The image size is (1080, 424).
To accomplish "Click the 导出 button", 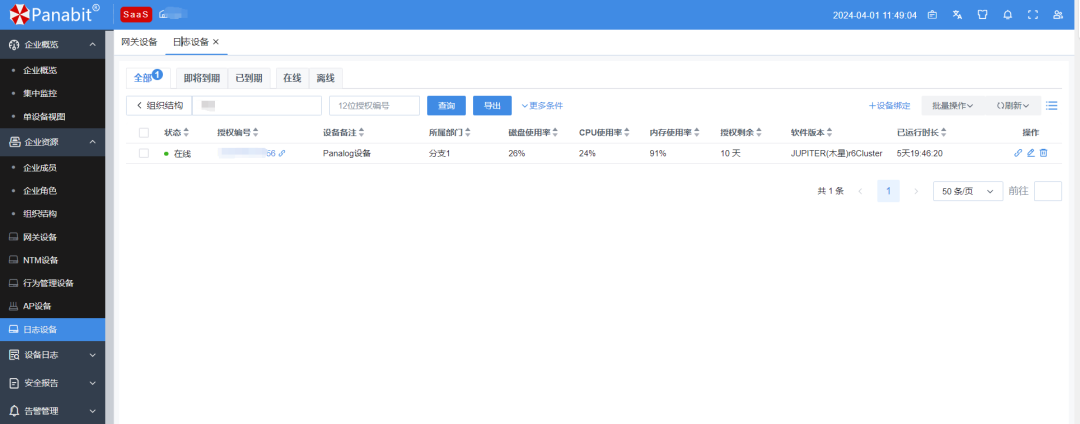I will coord(492,106).
